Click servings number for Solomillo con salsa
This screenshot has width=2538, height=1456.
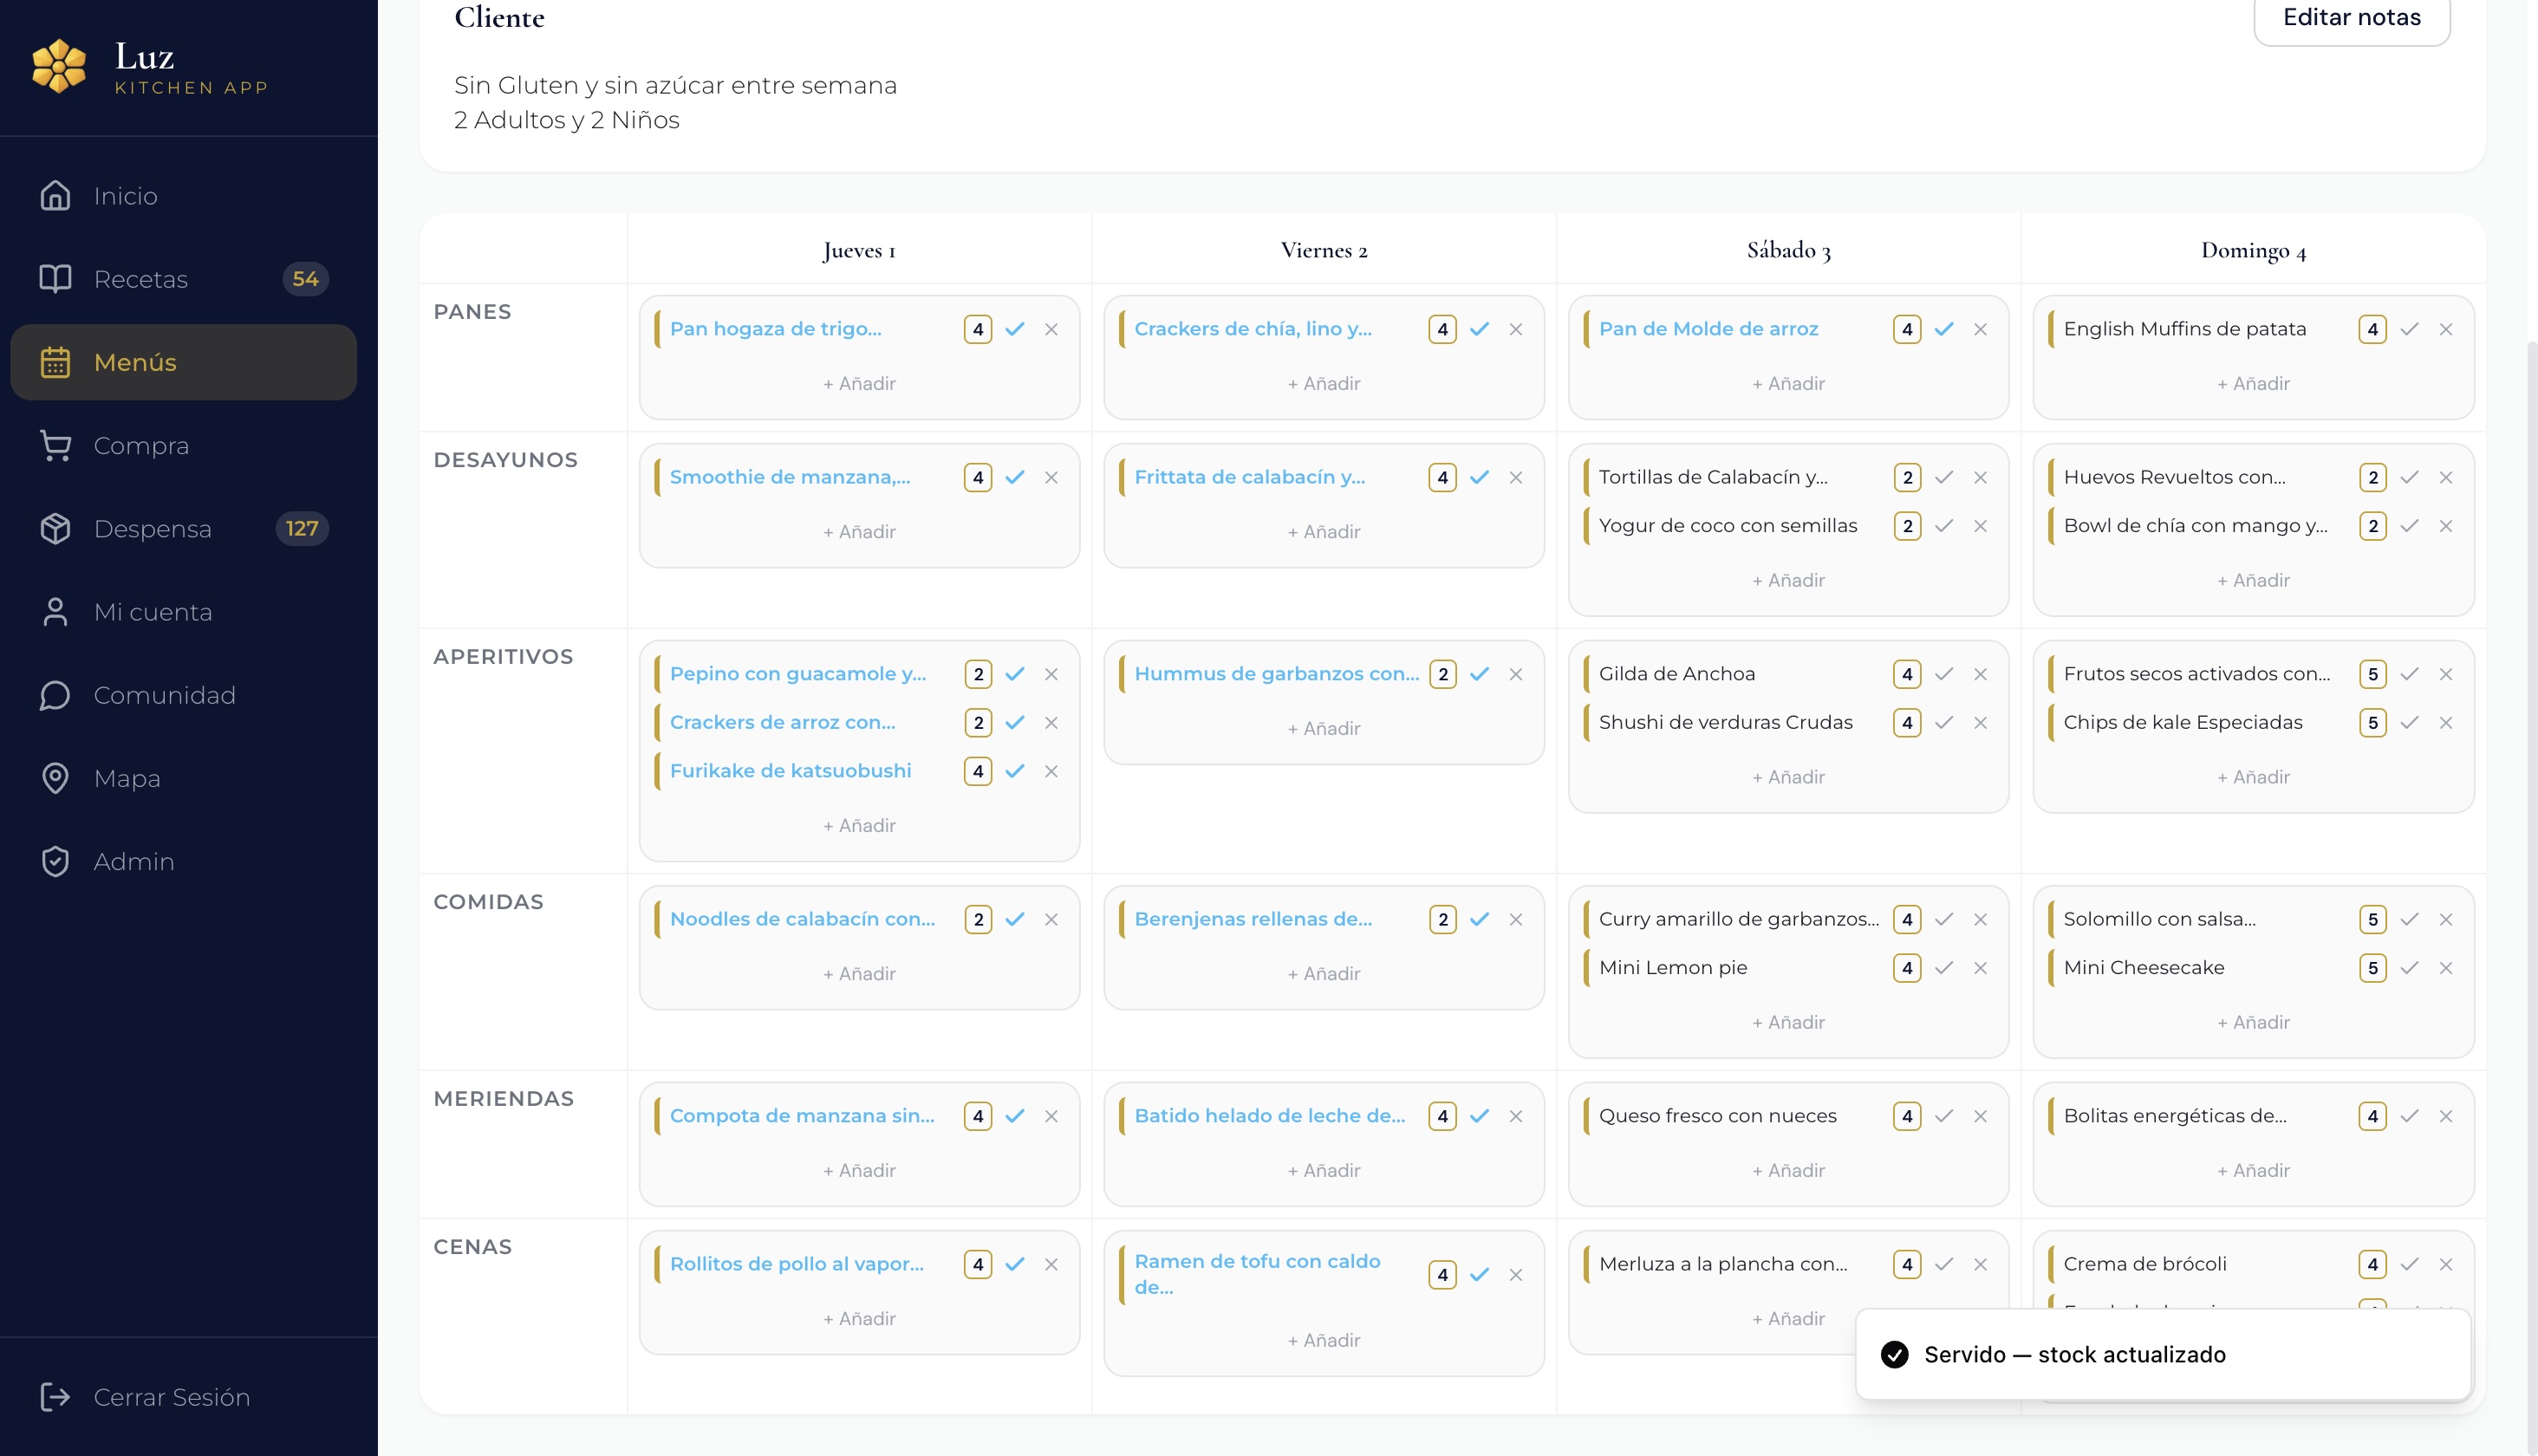pyautogui.click(x=2373, y=919)
